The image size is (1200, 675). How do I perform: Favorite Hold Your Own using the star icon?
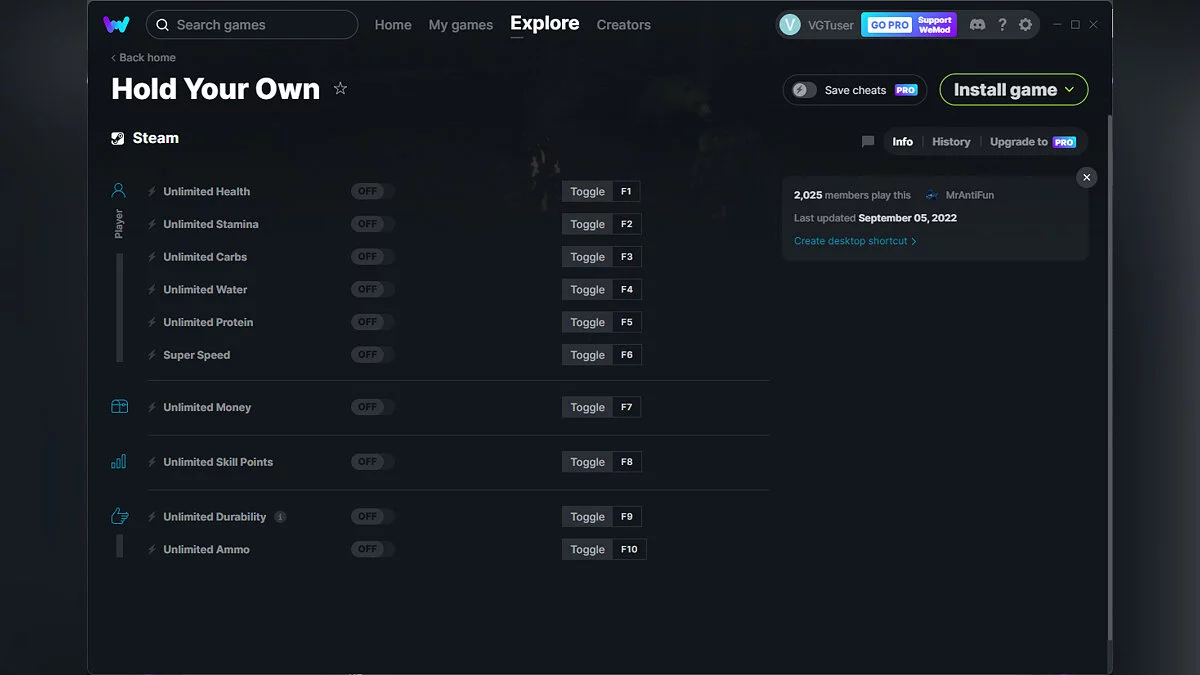340,88
